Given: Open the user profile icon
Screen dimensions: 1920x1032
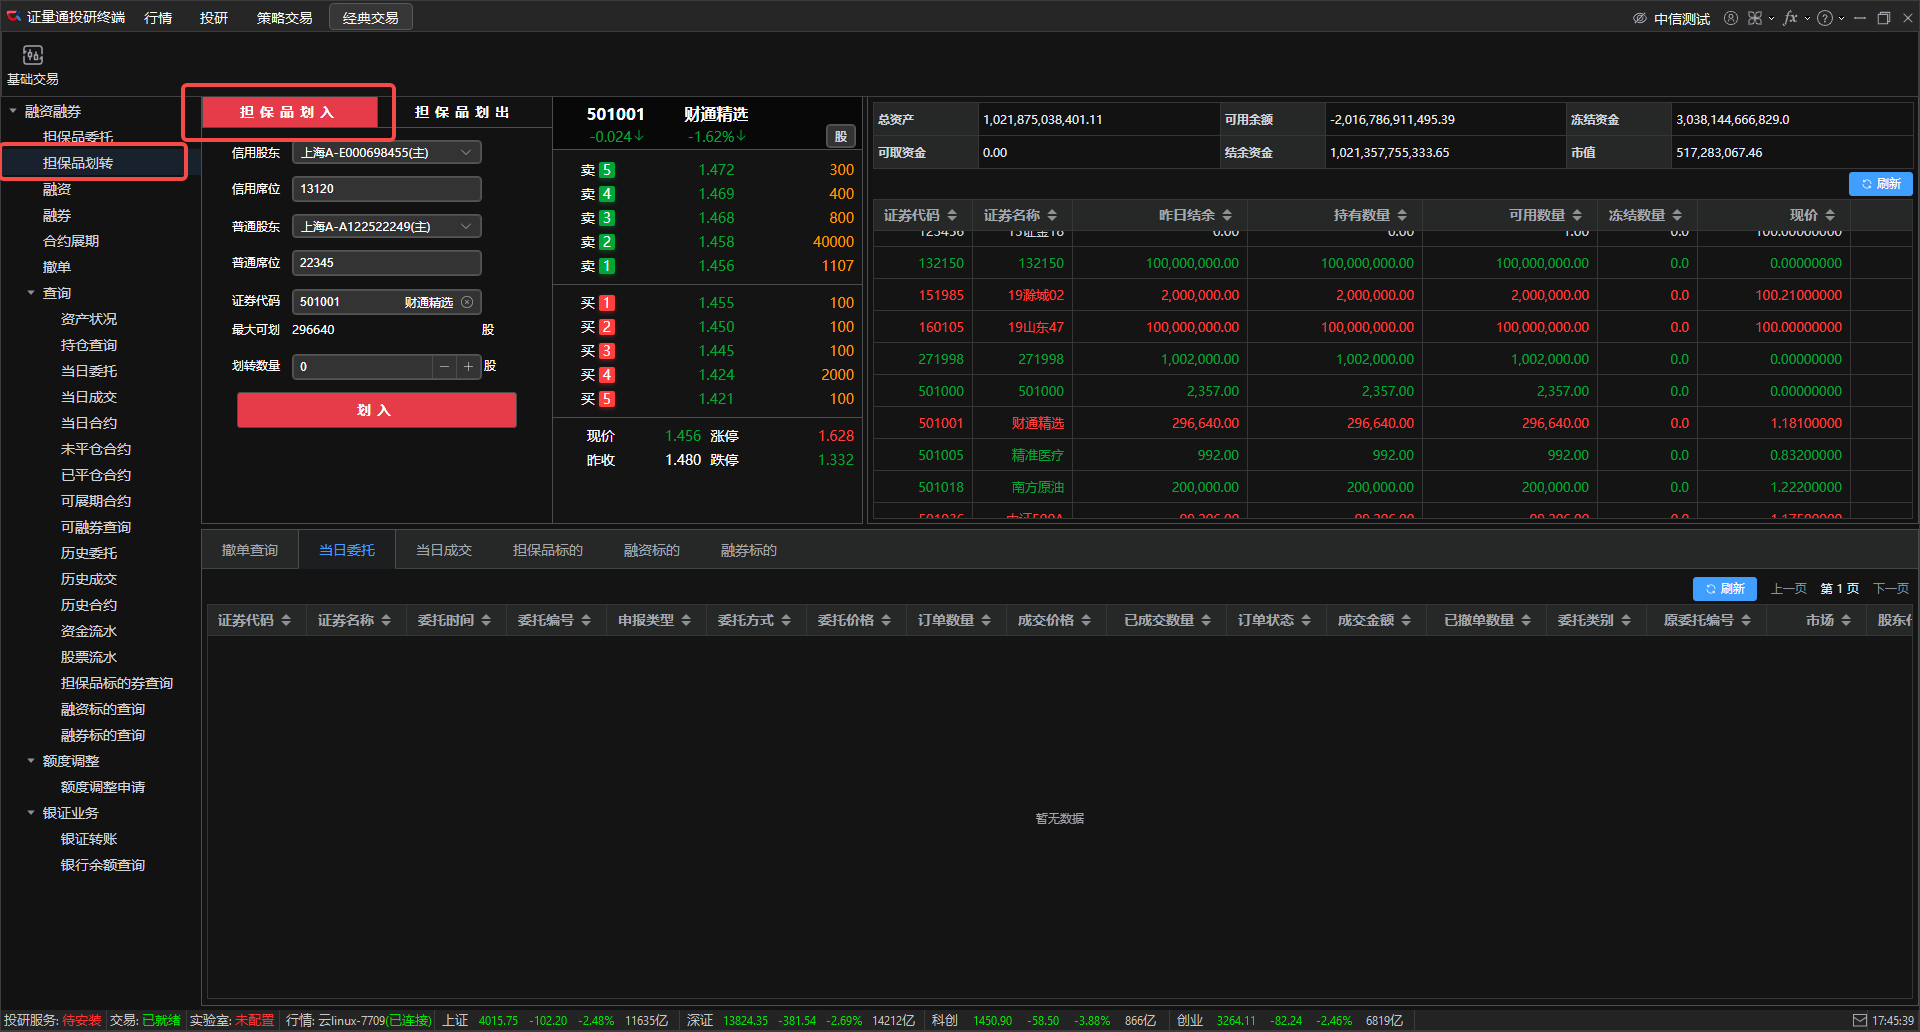Looking at the screenshot, I should [x=1730, y=18].
